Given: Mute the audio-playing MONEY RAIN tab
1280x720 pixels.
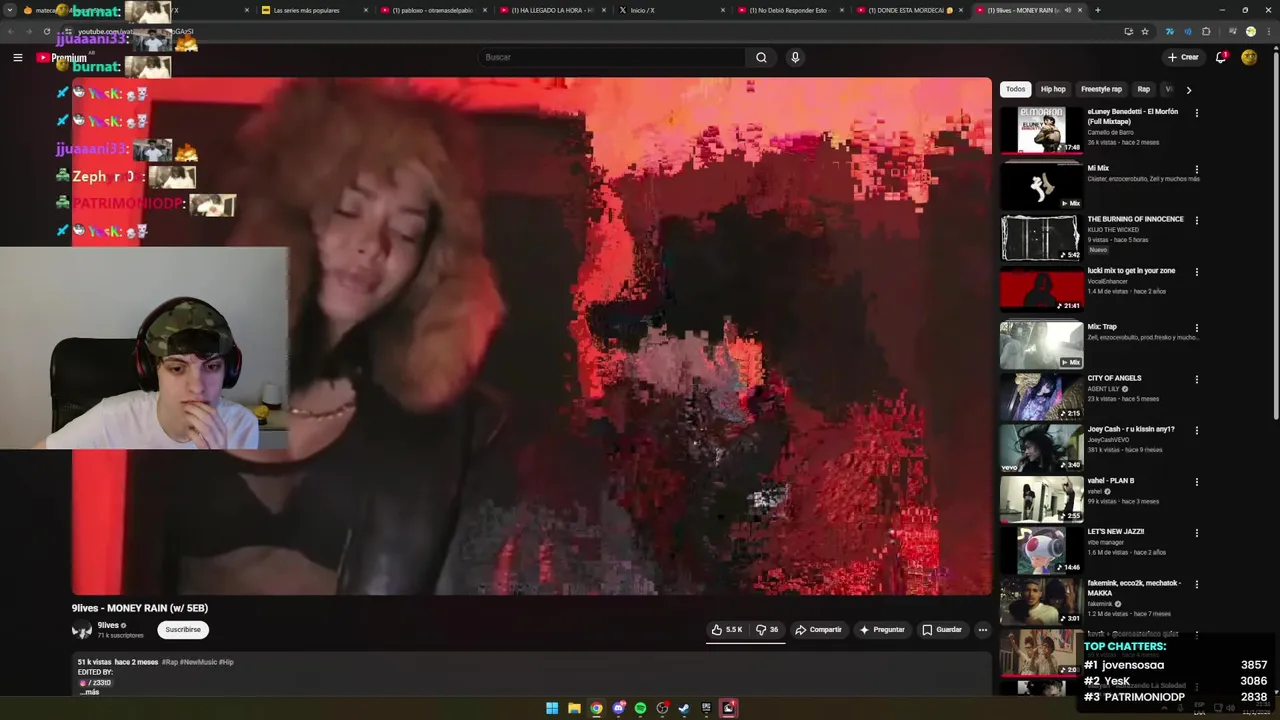Looking at the screenshot, I should tap(1067, 10).
